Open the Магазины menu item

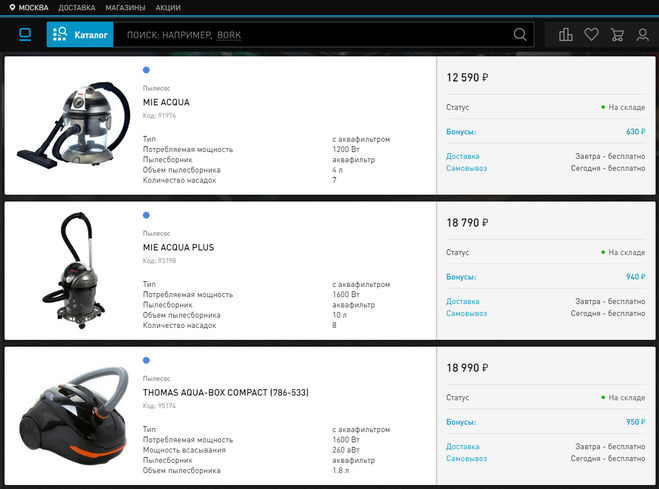125,8
